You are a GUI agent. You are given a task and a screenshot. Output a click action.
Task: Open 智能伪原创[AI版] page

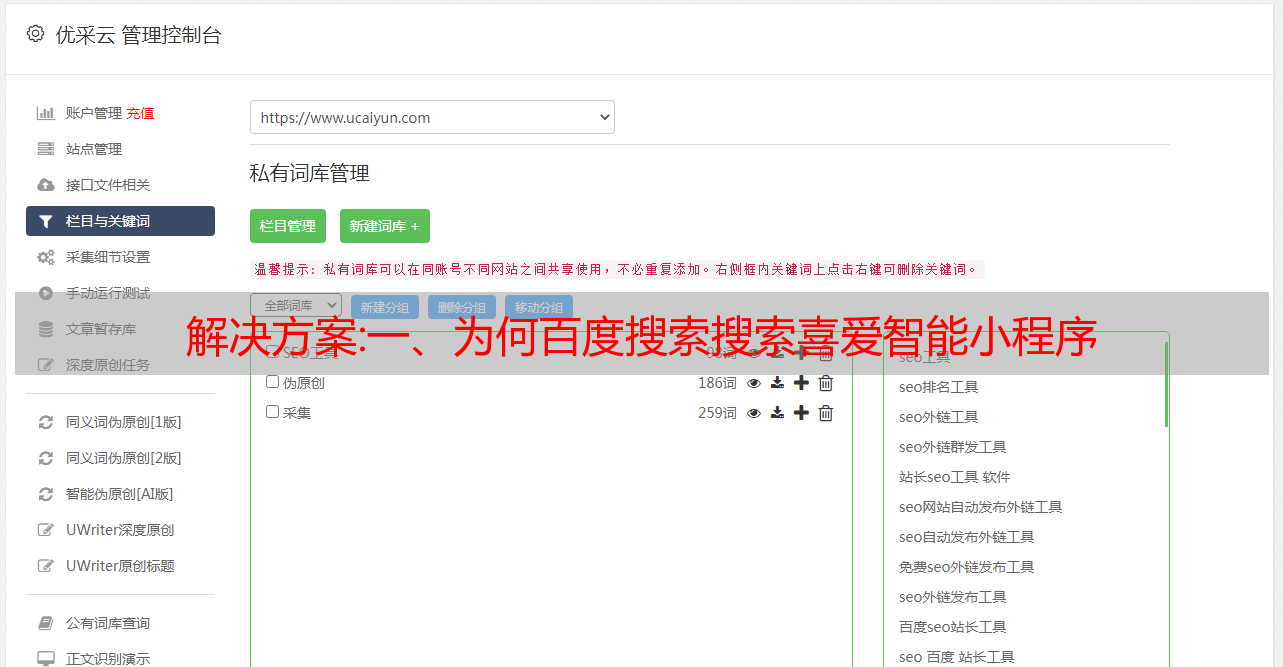pos(120,494)
